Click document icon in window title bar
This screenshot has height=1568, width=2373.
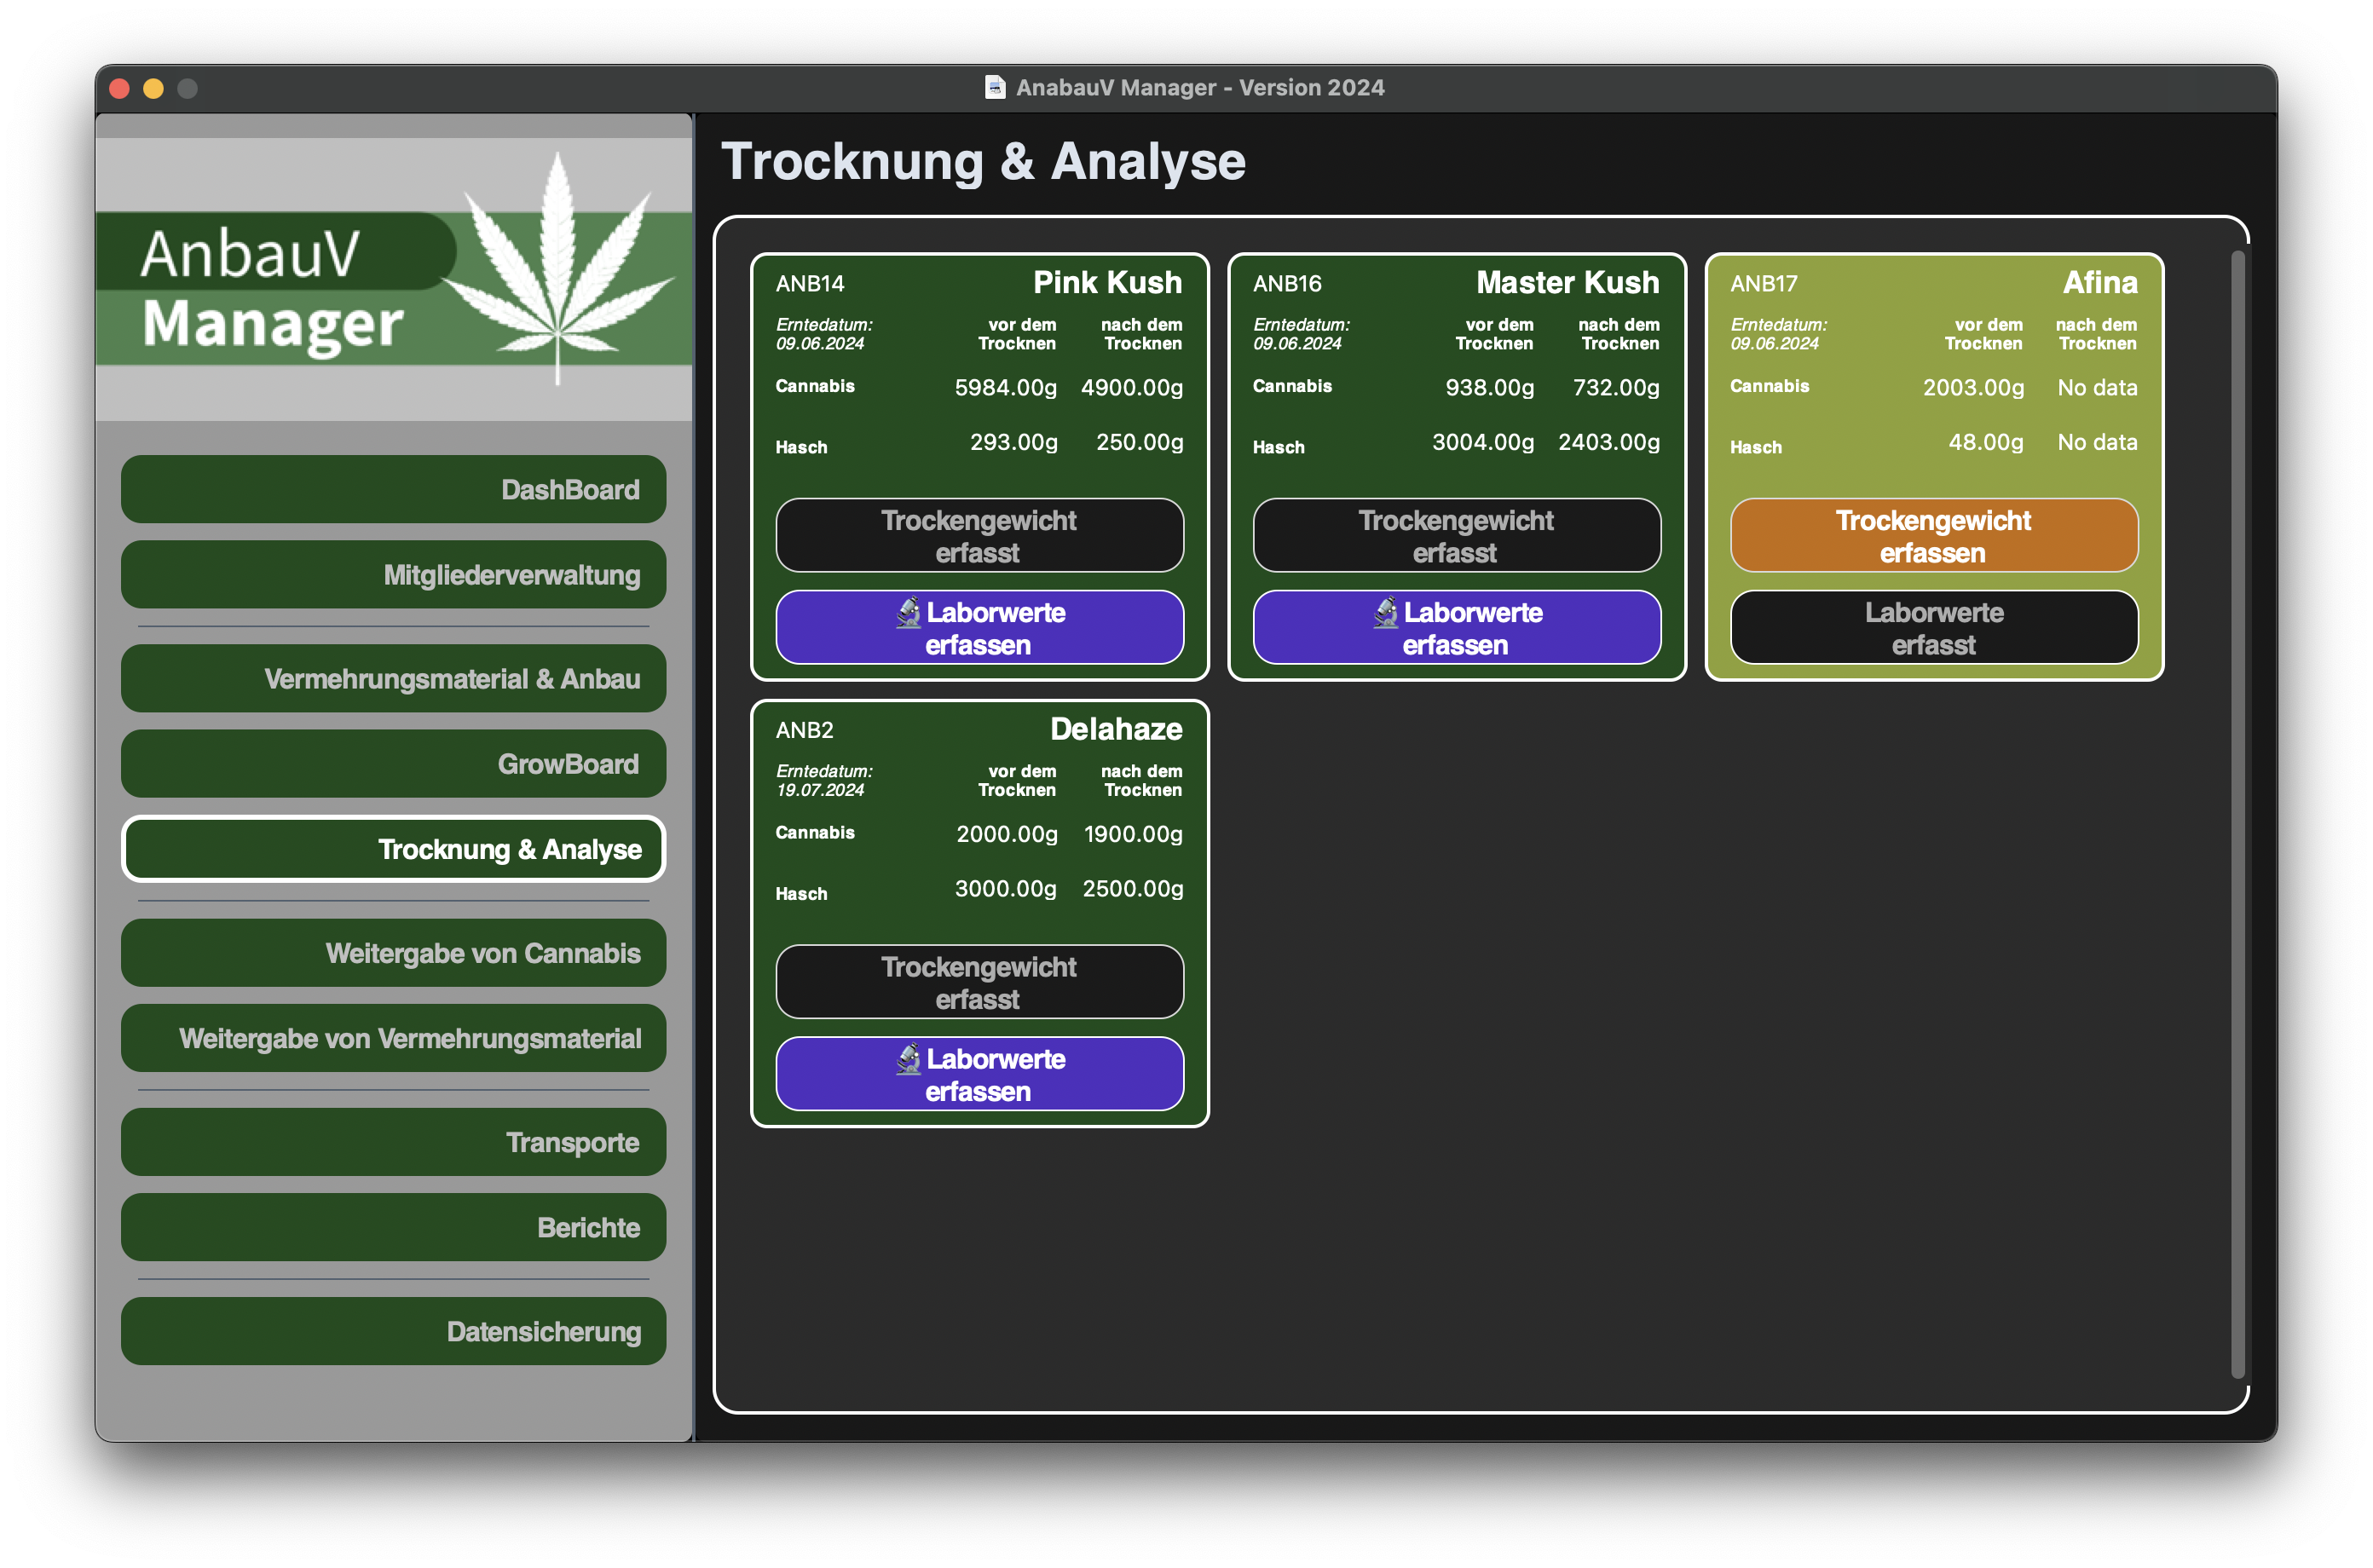pos(995,88)
